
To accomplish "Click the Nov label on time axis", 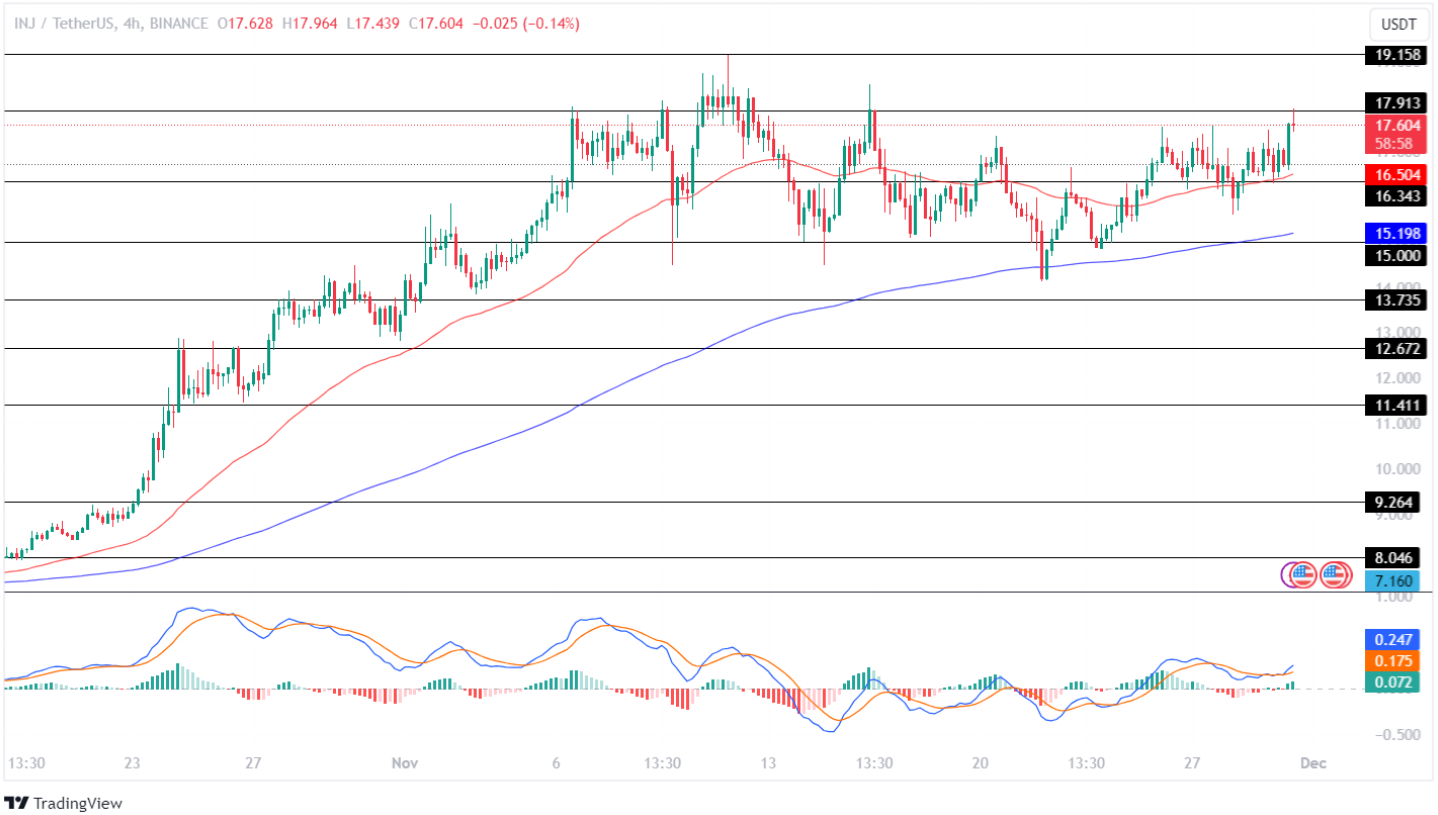I will click(x=404, y=763).
